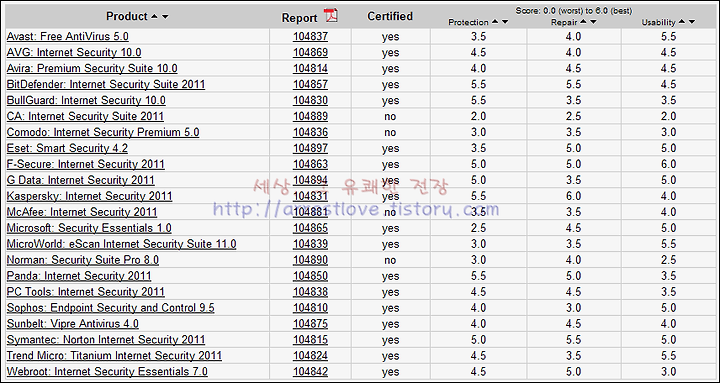Sort Usability scores ascending arrow
720x383 pixels.
pos(682,22)
